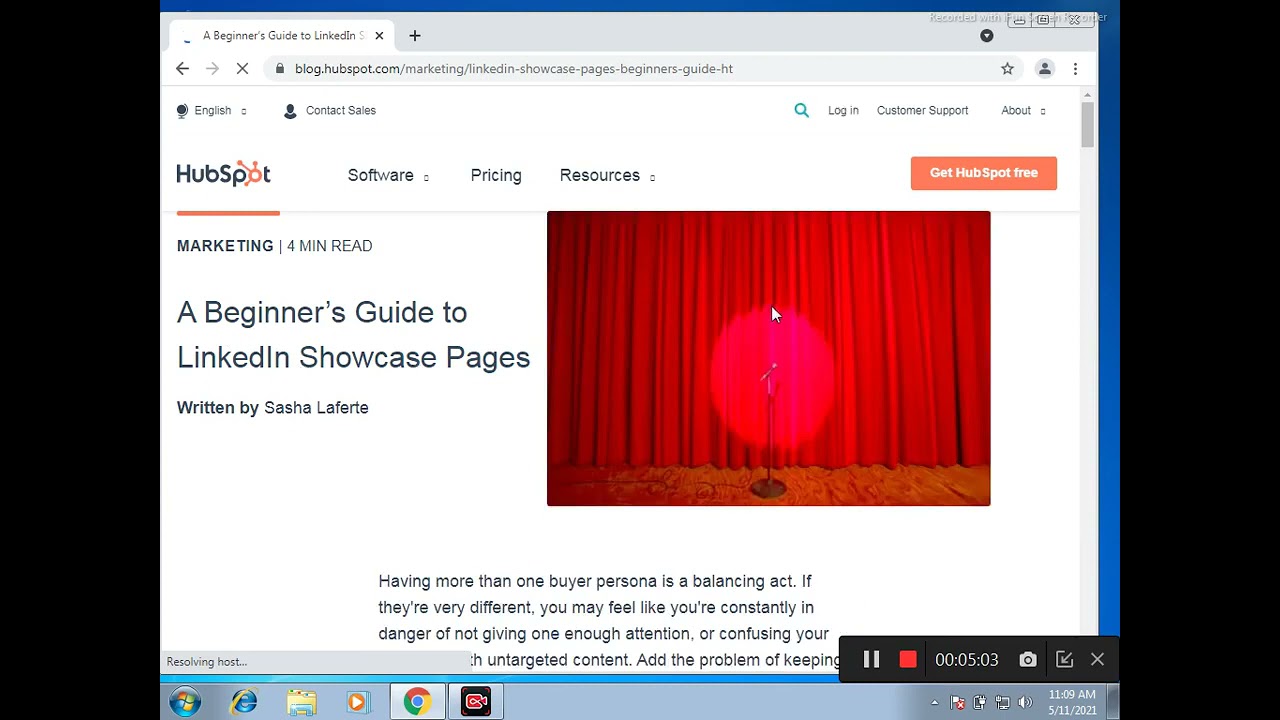Click the red curtain stage image

pos(768,358)
